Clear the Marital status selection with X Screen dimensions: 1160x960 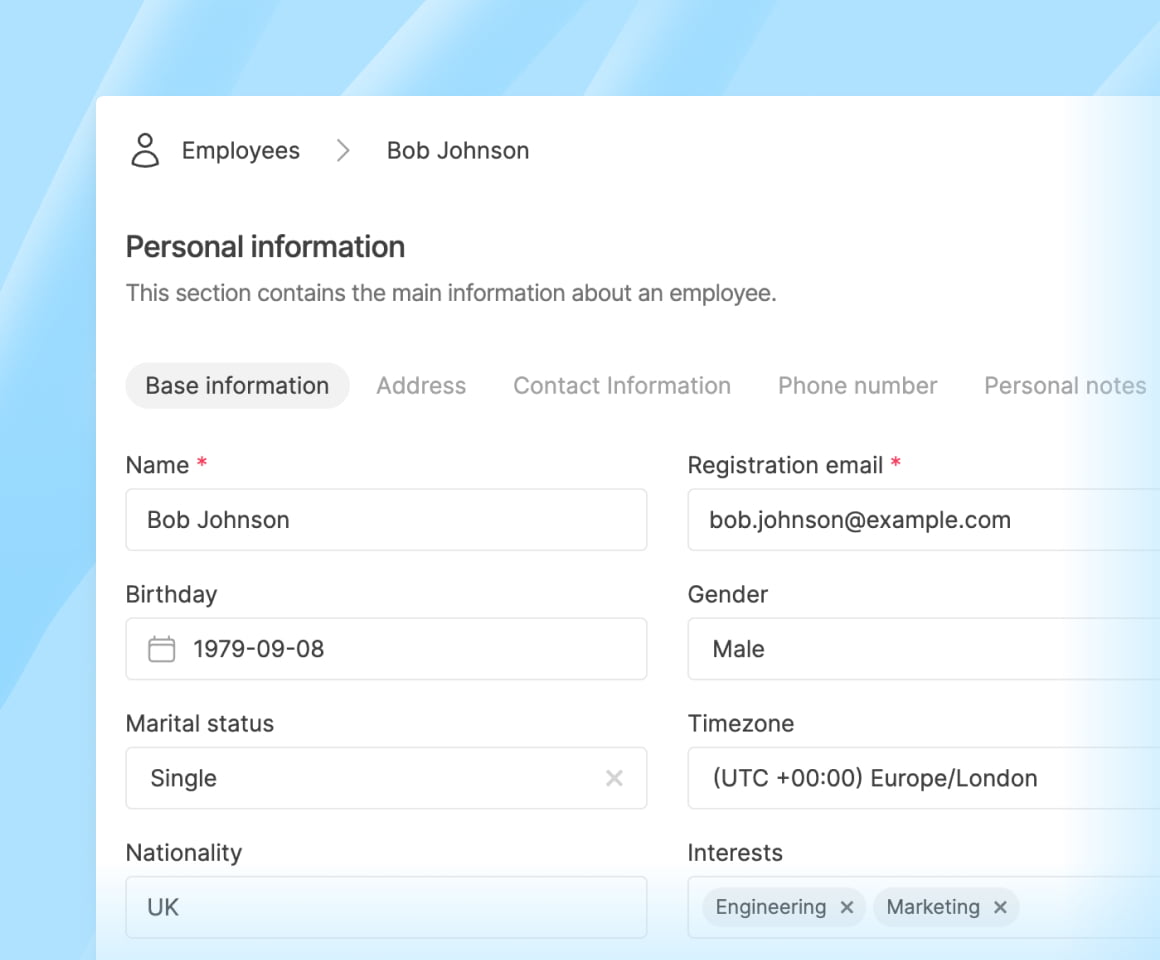click(x=614, y=778)
